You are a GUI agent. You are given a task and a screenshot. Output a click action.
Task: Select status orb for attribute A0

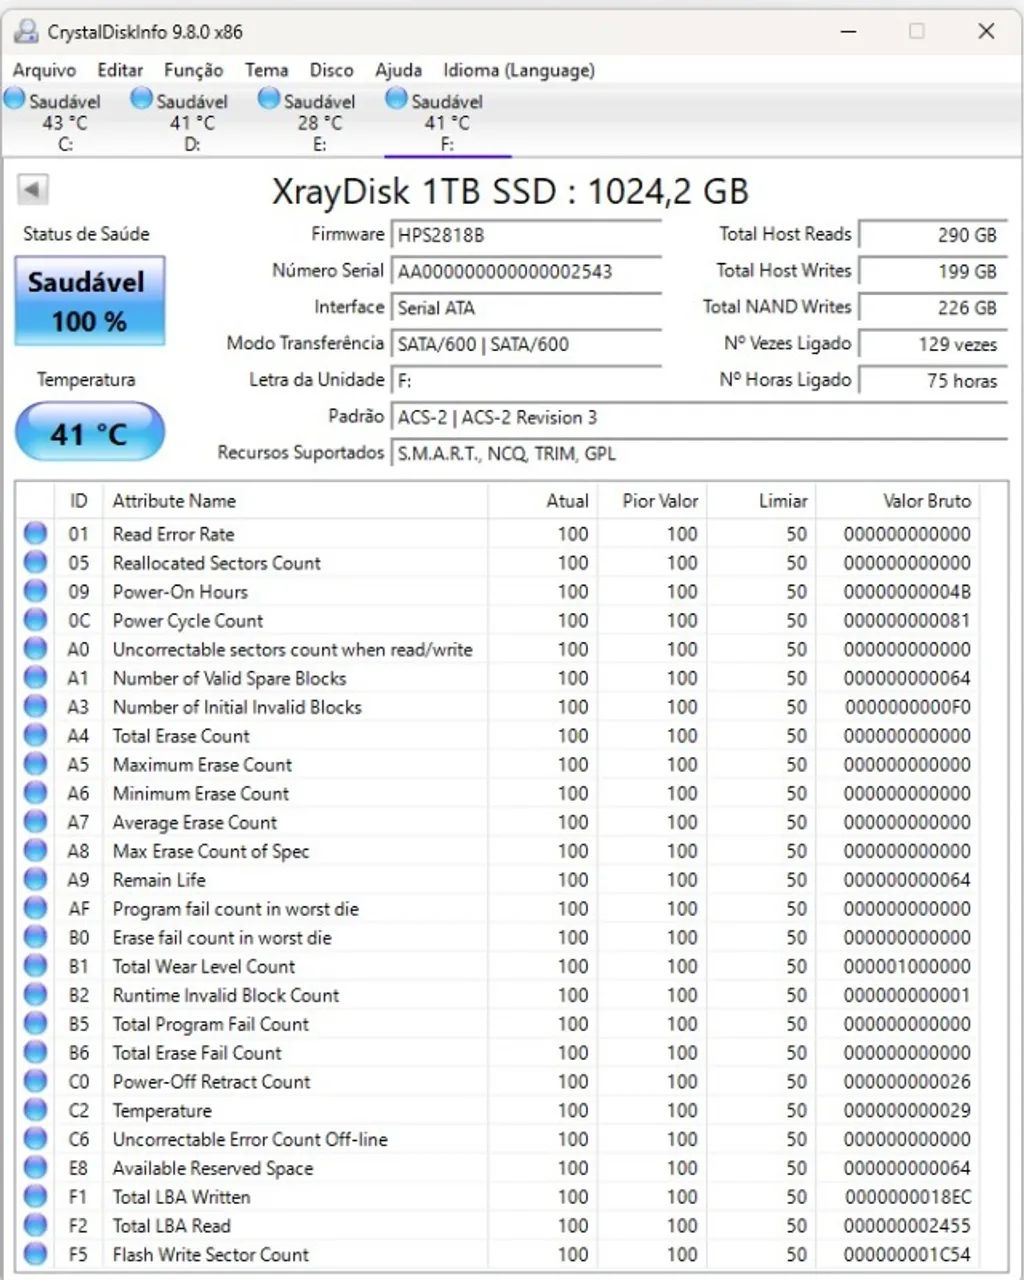pyautogui.click(x=36, y=649)
